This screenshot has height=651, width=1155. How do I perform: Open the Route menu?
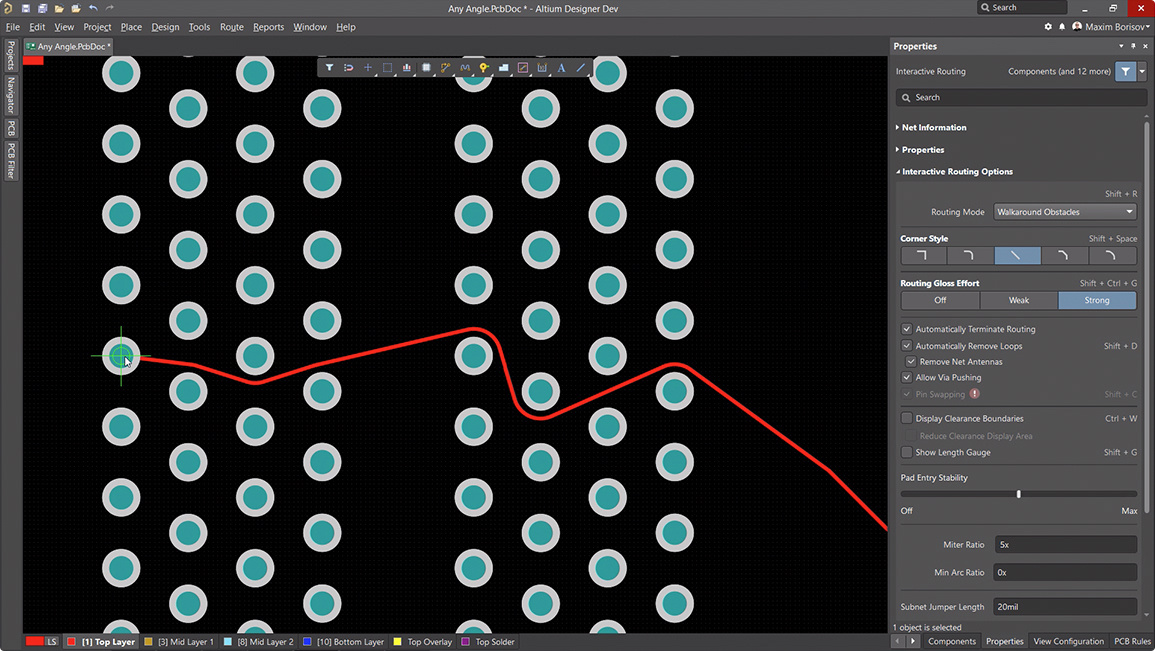[x=231, y=27]
